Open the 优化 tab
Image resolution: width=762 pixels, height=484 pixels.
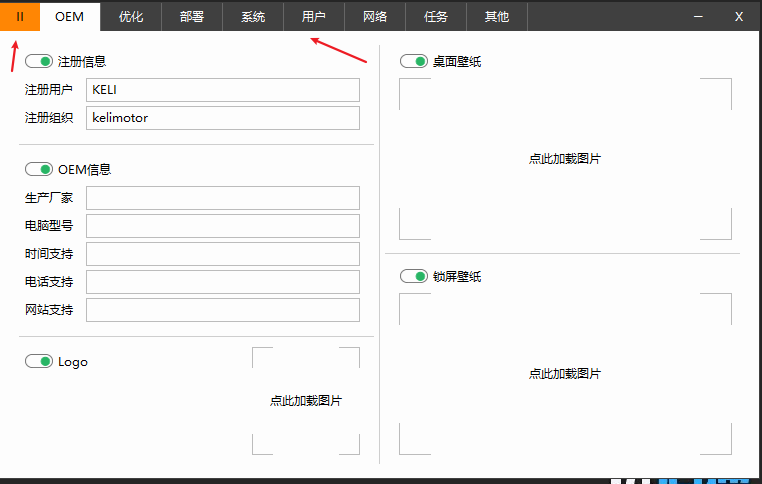click(131, 17)
